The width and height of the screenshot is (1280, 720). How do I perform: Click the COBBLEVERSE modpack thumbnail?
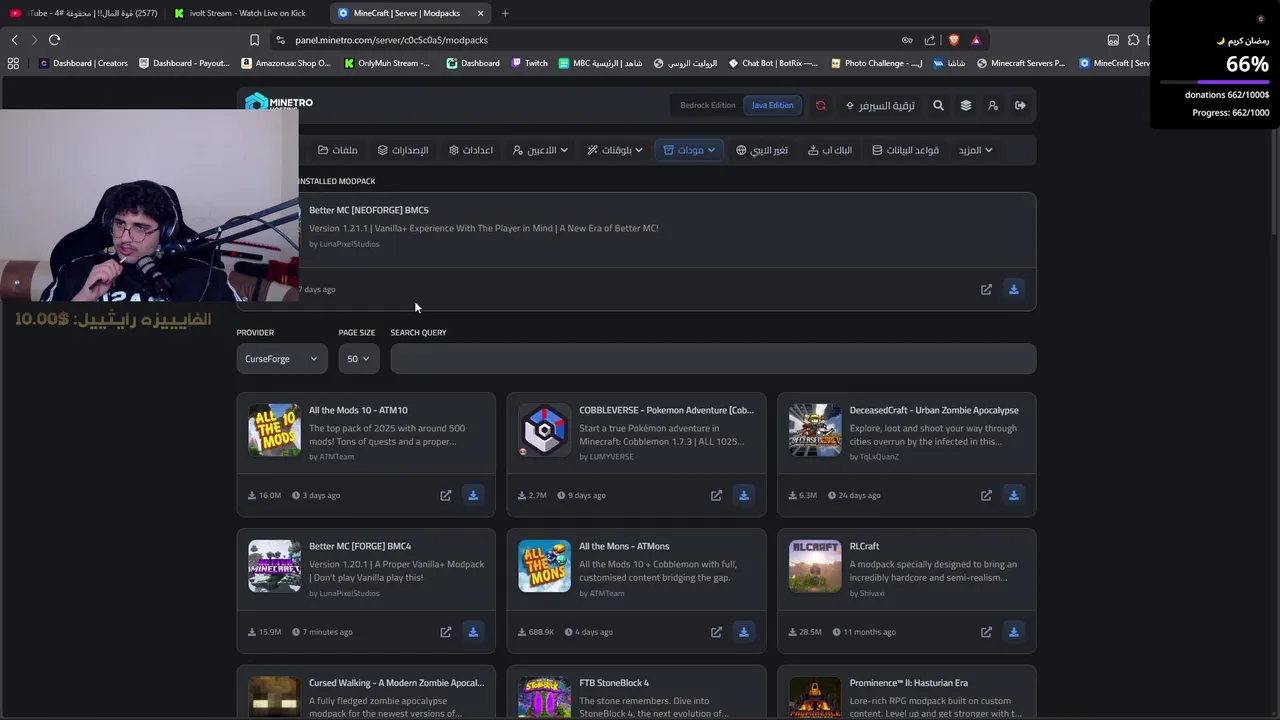coord(544,430)
